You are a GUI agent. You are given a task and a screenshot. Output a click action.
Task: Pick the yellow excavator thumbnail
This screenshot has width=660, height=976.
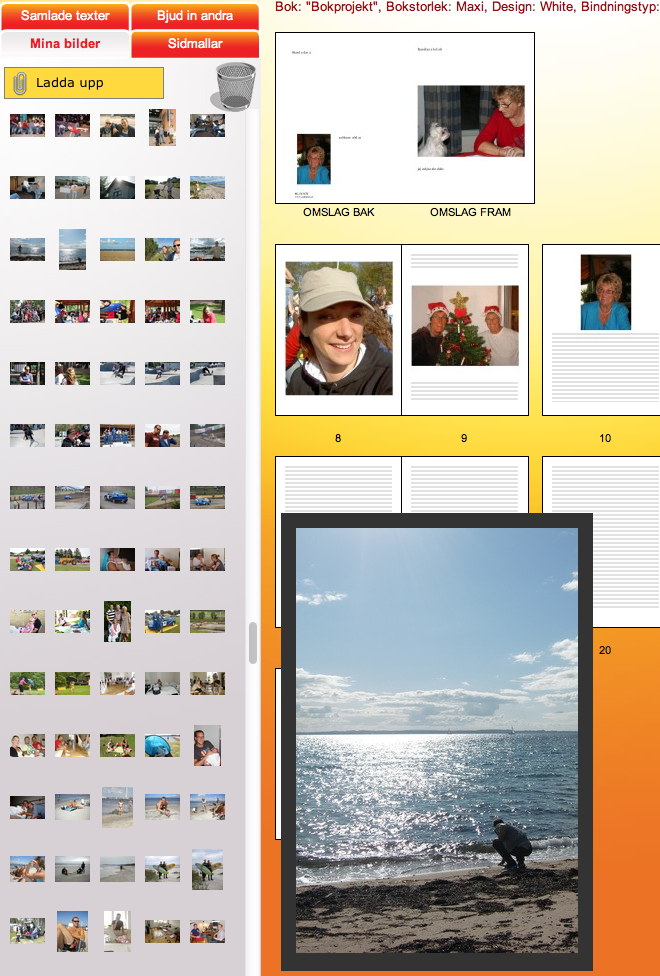(72, 559)
